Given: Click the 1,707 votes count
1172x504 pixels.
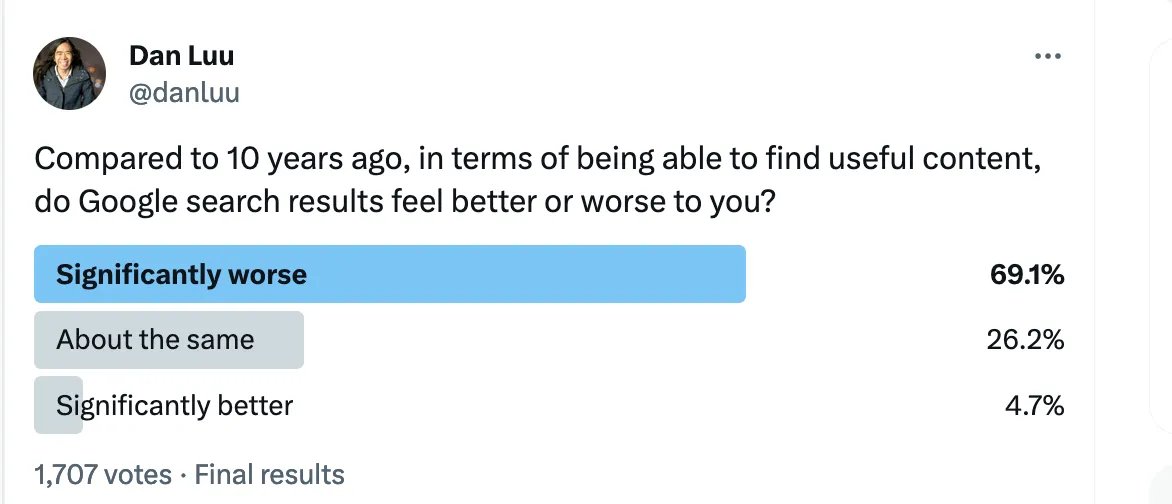Looking at the screenshot, I should pyautogui.click(x=103, y=474).
